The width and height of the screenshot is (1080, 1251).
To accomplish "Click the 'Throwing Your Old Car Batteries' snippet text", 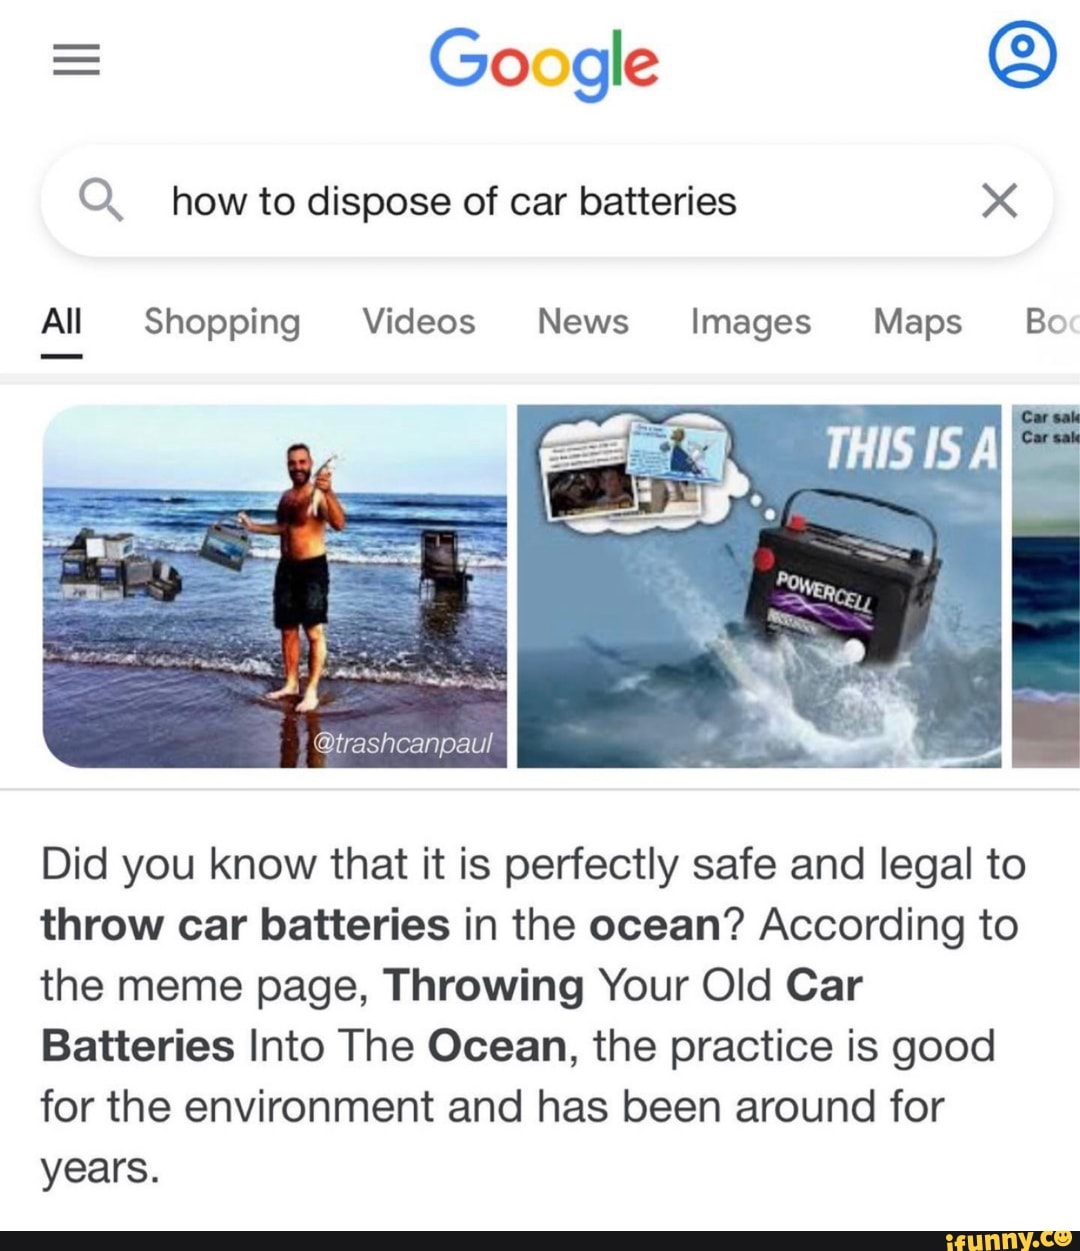I will [x=451, y=1016].
